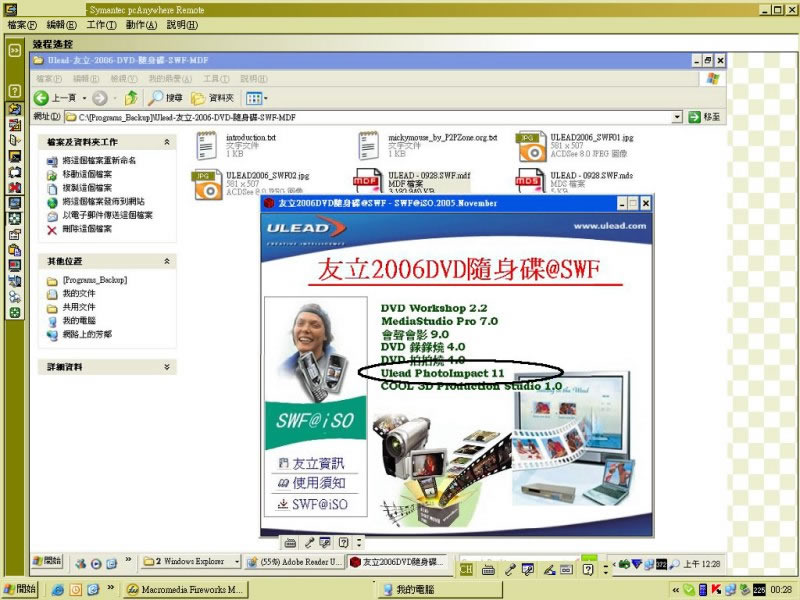This screenshot has height=600, width=800.
Task: Click the remote 開始 Start button
Action: point(47,561)
